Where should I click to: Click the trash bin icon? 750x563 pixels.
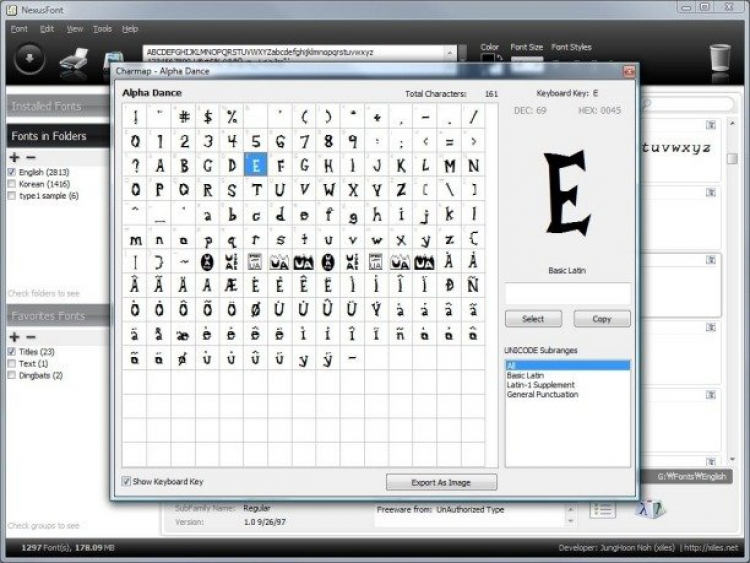720,57
